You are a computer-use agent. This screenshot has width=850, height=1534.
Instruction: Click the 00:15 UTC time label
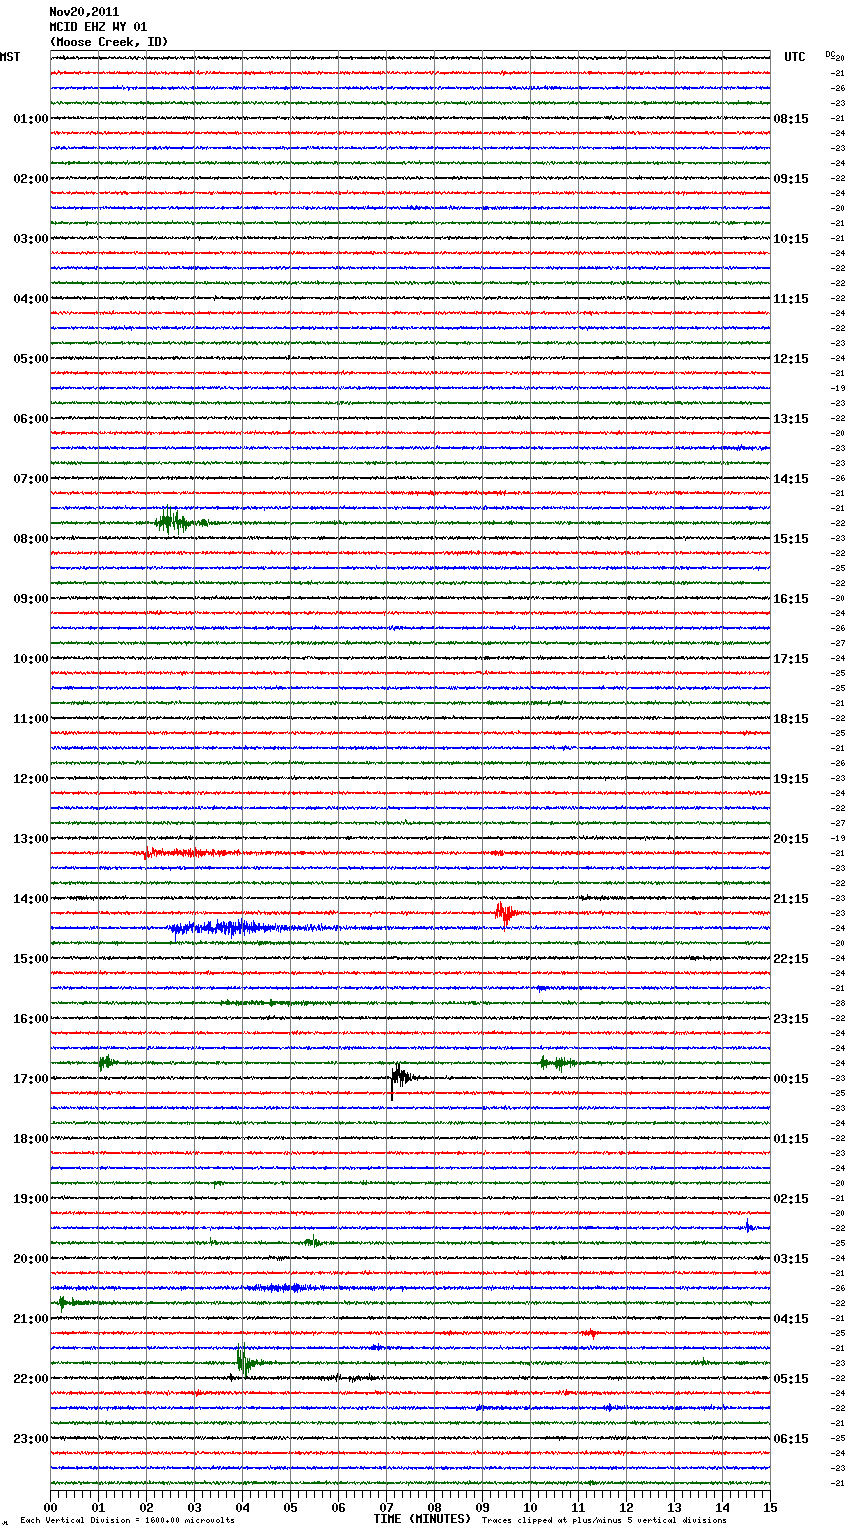pos(791,1079)
